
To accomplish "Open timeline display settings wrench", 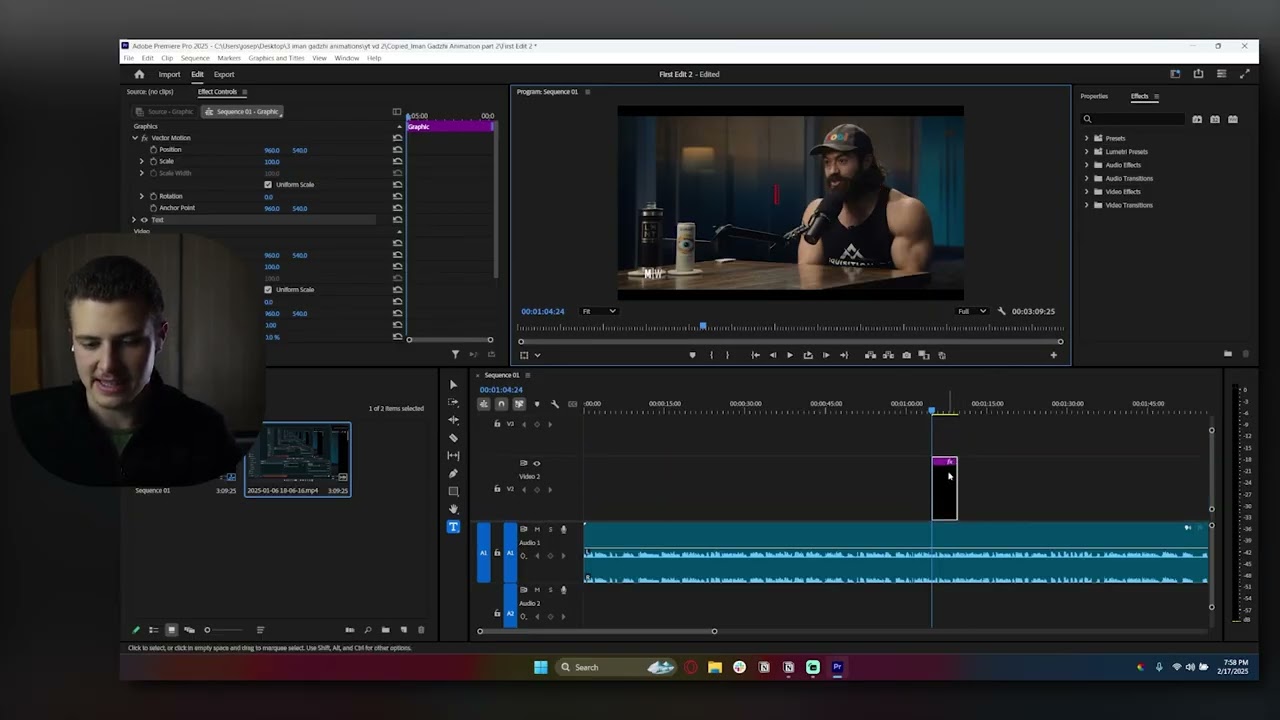I will (x=555, y=404).
